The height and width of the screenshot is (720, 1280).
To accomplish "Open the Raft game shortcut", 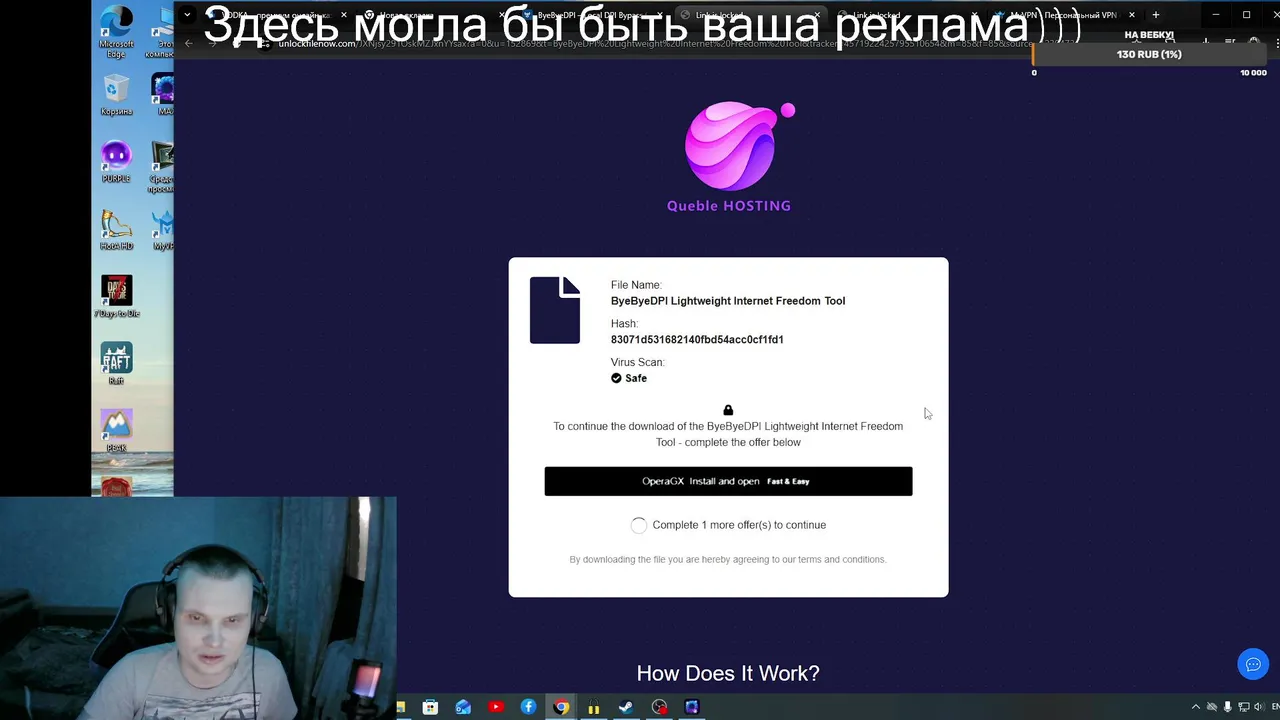I will click(x=116, y=364).
